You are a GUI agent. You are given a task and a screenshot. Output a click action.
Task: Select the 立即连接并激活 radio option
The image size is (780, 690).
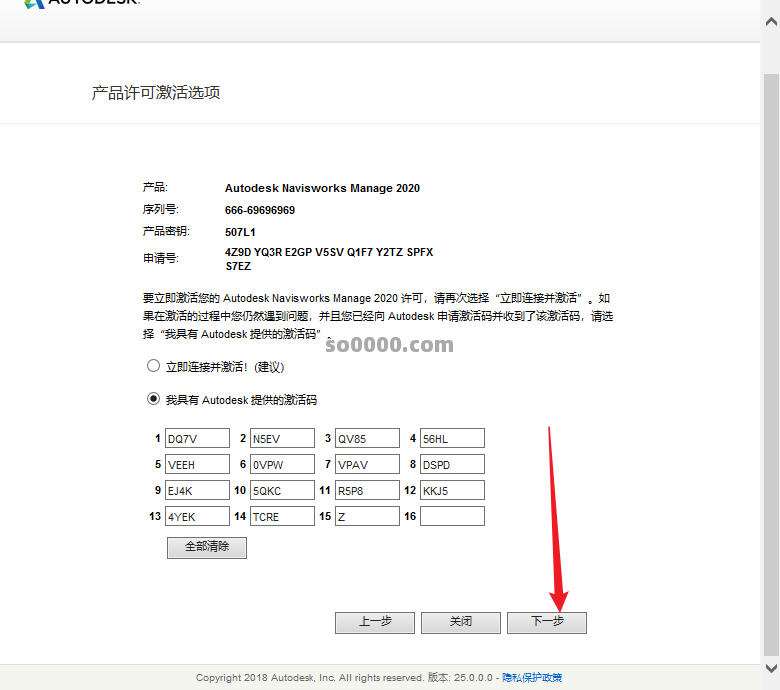153,366
